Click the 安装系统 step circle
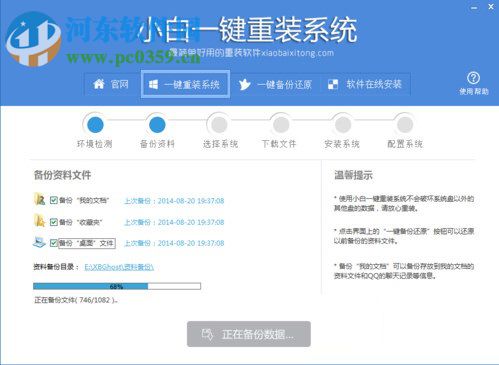499x365 pixels. point(343,125)
